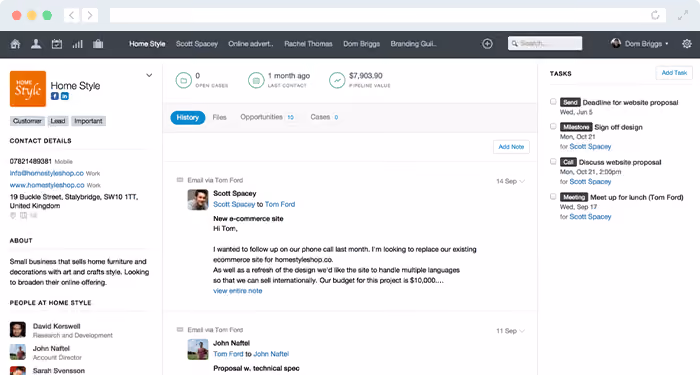Open the sales pipeline chart icon
The image size is (700, 375).
[78, 44]
